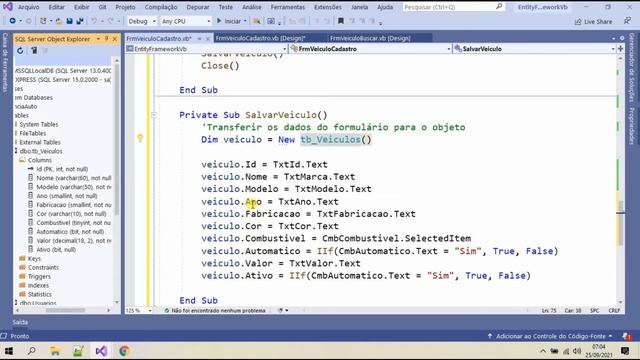Open the Saída output tab

pos(20,322)
